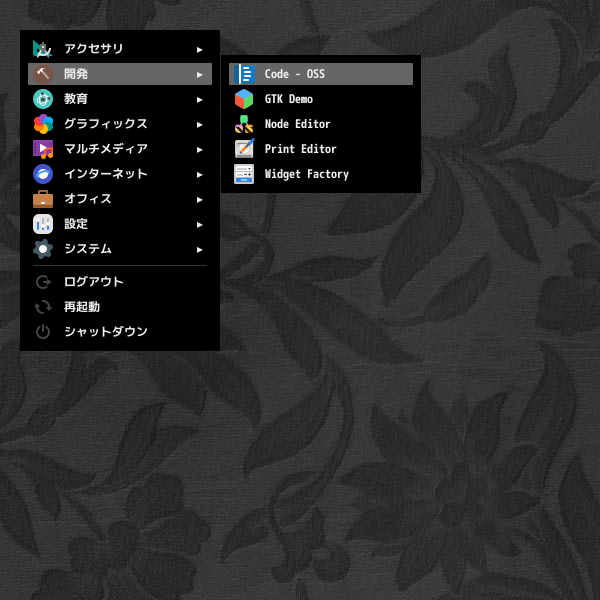Launch GTK Demo
This screenshot has height=600, width=600.
(x=321, y=99)
